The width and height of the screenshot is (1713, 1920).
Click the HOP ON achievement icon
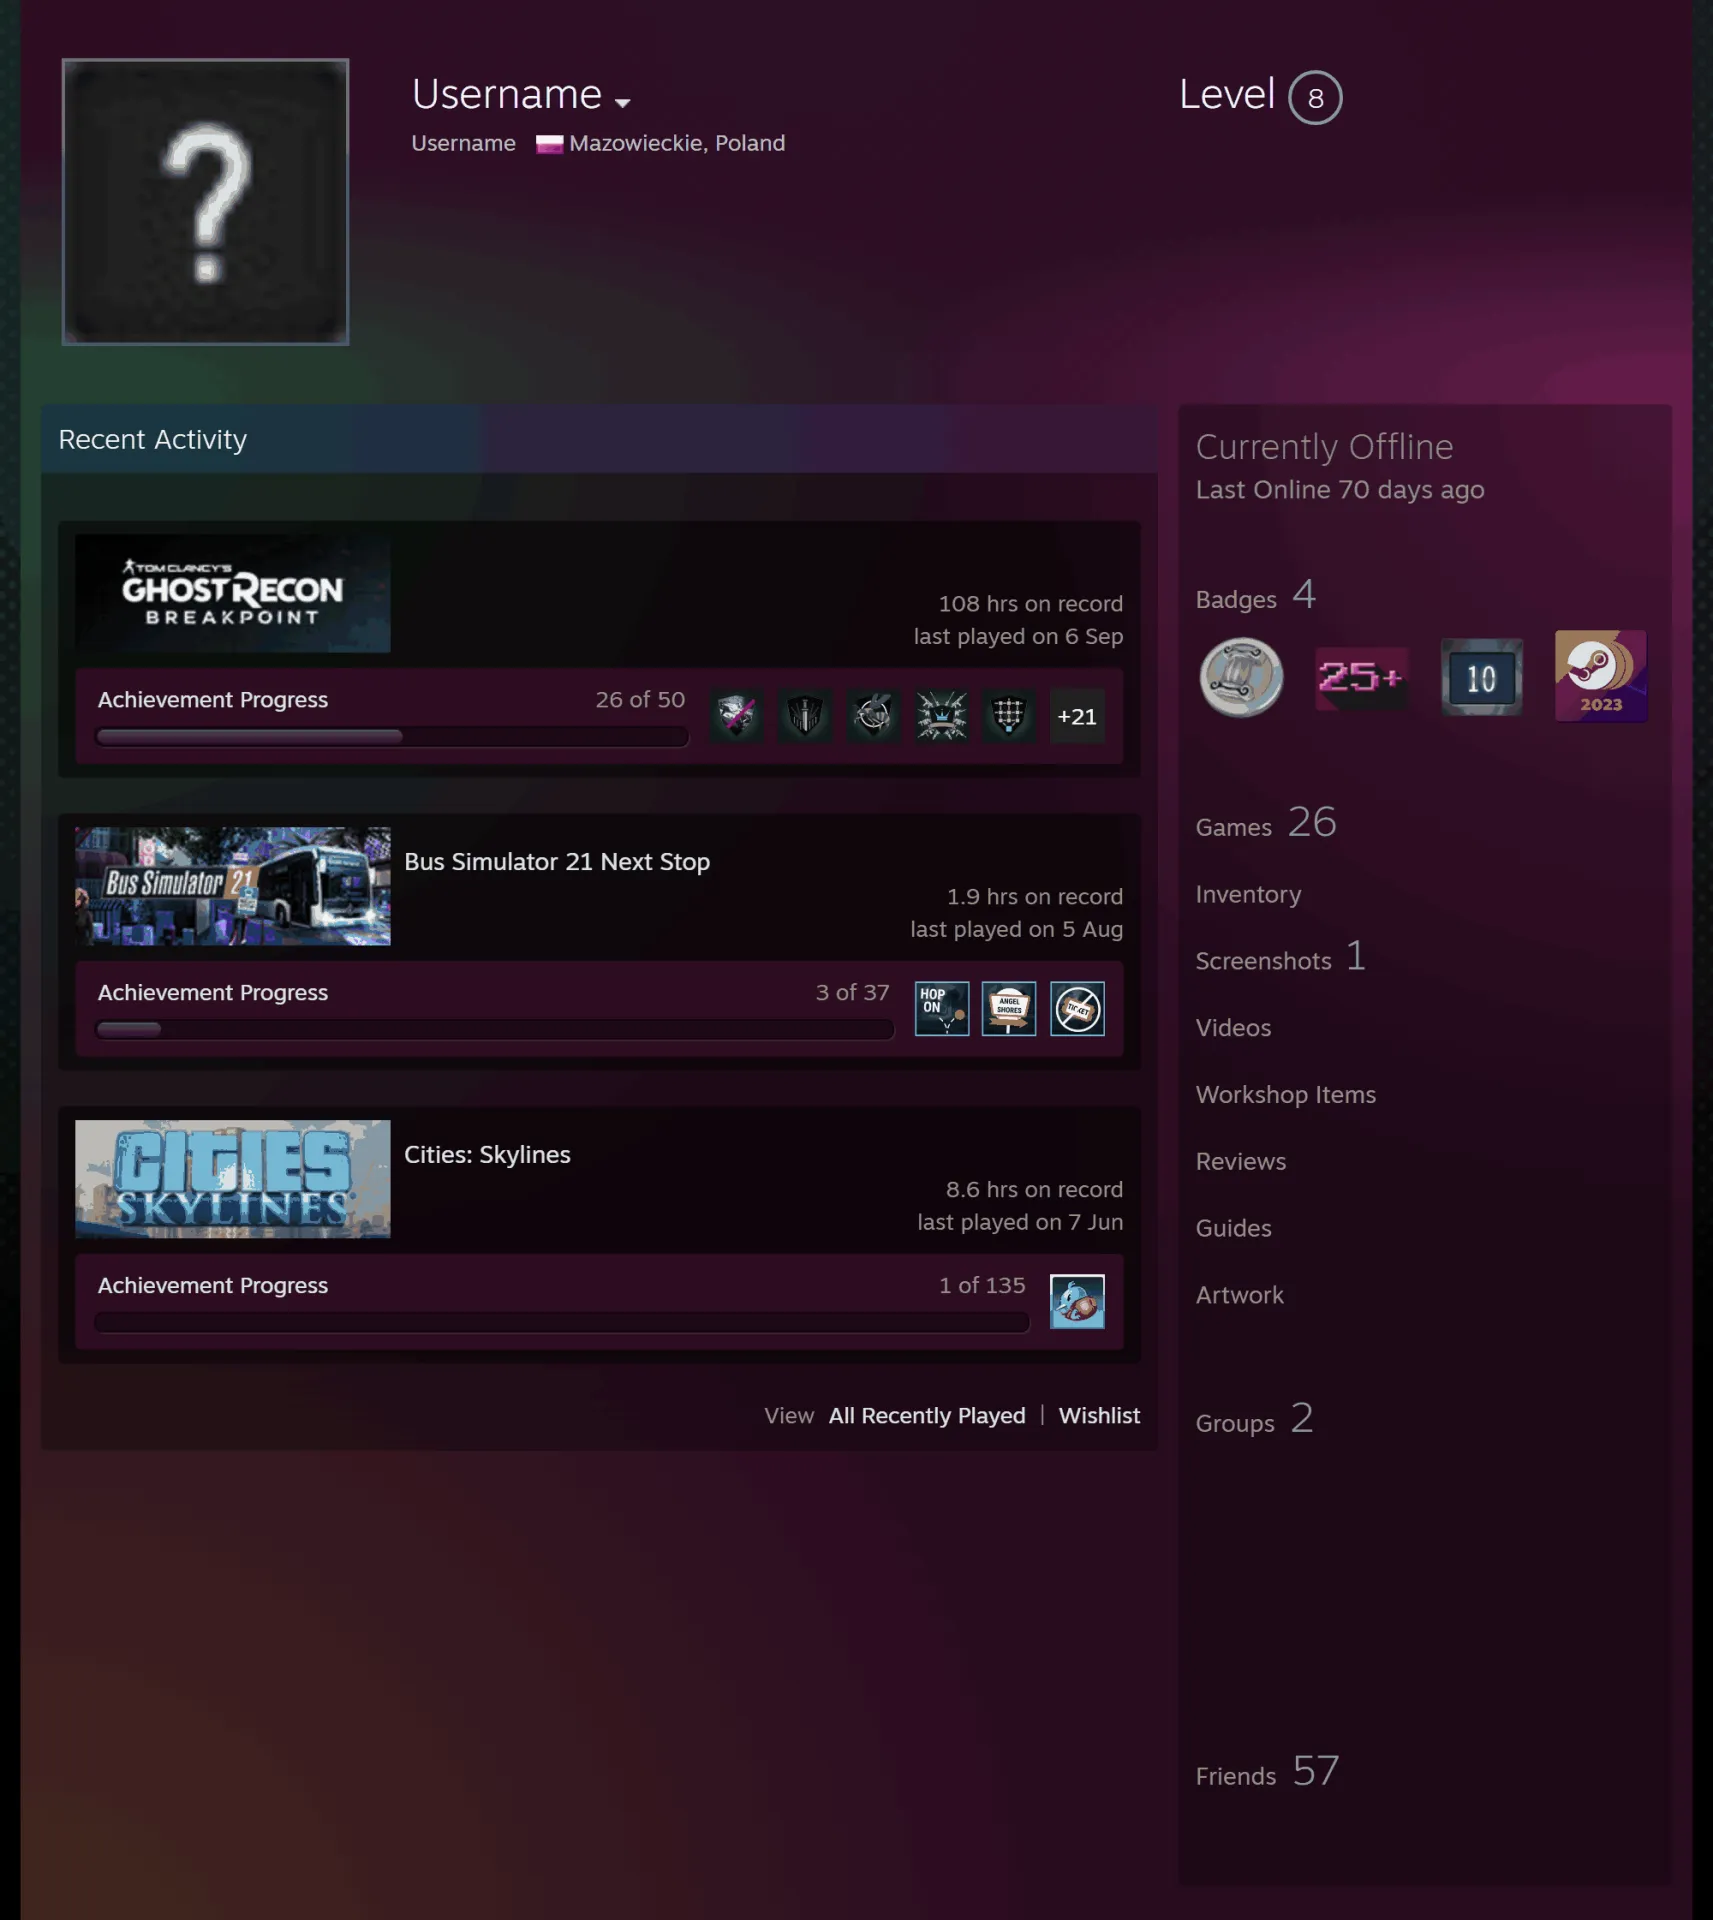click(942, 1009)
